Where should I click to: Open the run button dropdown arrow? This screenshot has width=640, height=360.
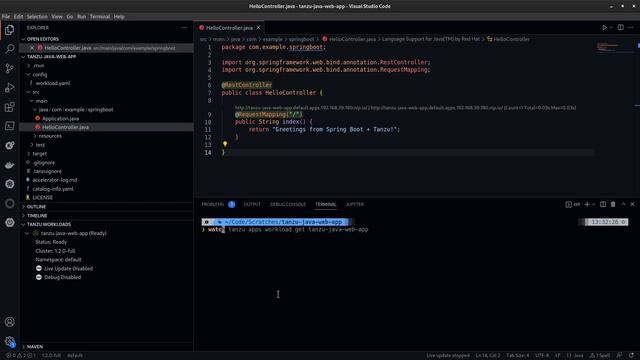pos(611,28)
